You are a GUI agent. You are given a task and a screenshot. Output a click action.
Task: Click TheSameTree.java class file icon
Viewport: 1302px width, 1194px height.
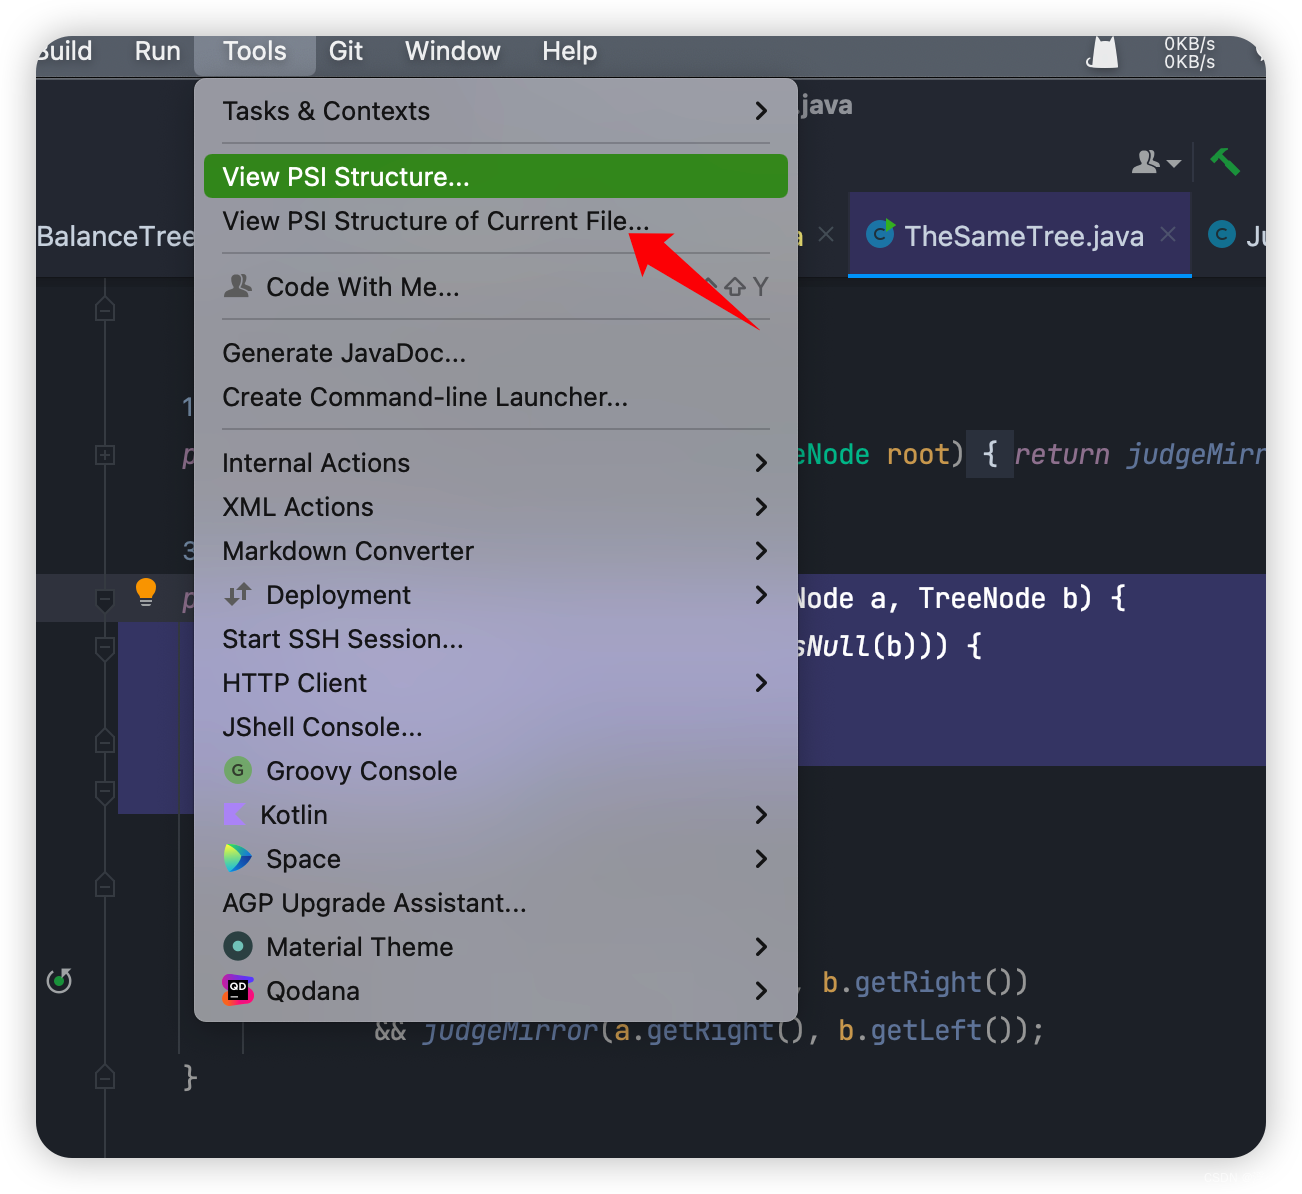click(x=880, y=234)
